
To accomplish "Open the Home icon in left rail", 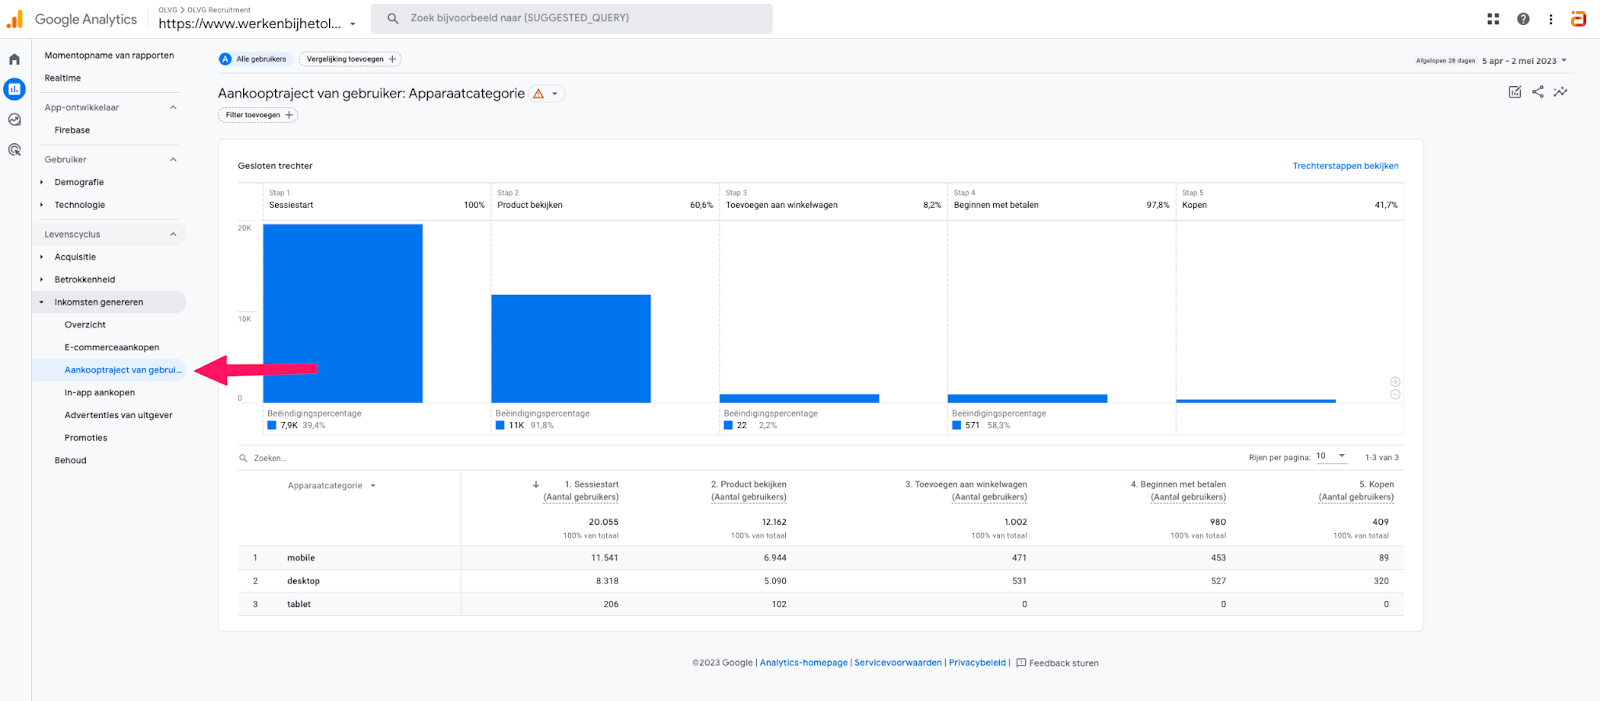I will point(14,59).
